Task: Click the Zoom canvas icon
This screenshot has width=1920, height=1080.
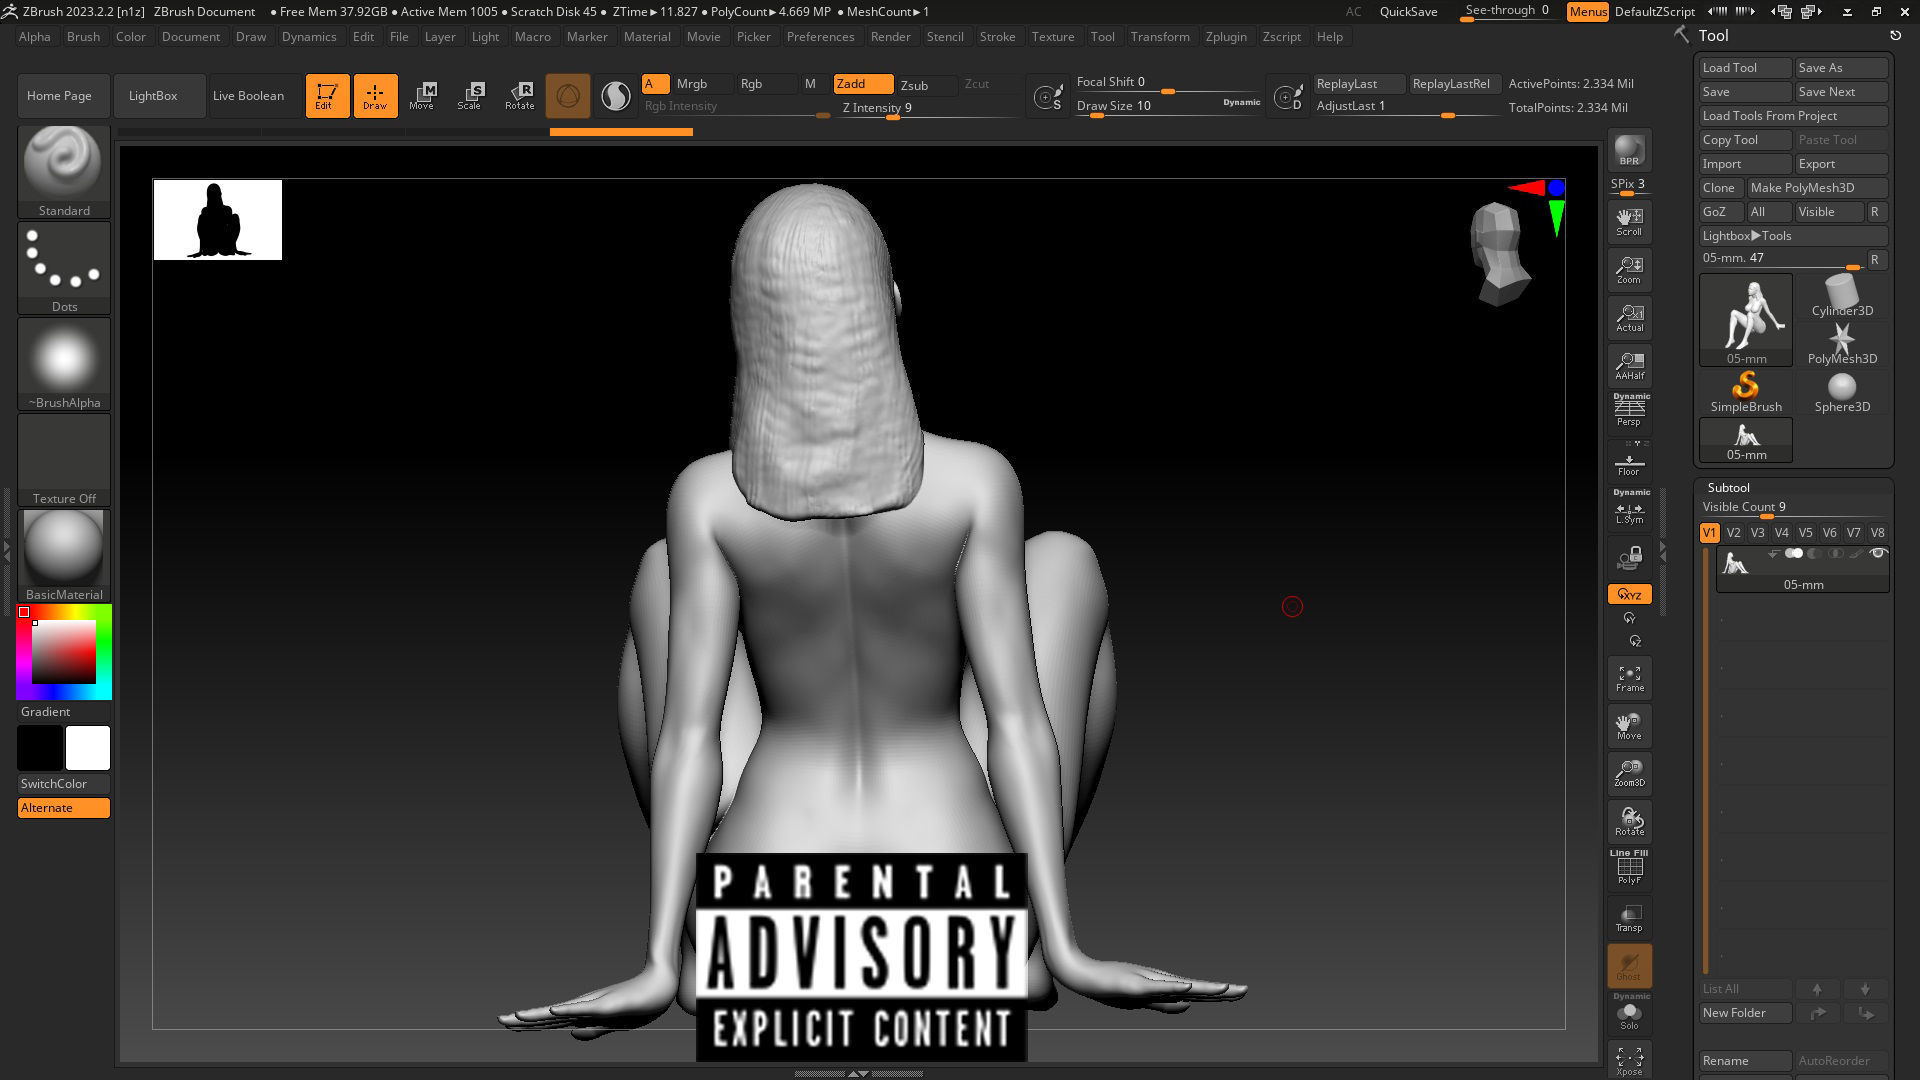Action: pyautogui.click(x=1629, y=270)
